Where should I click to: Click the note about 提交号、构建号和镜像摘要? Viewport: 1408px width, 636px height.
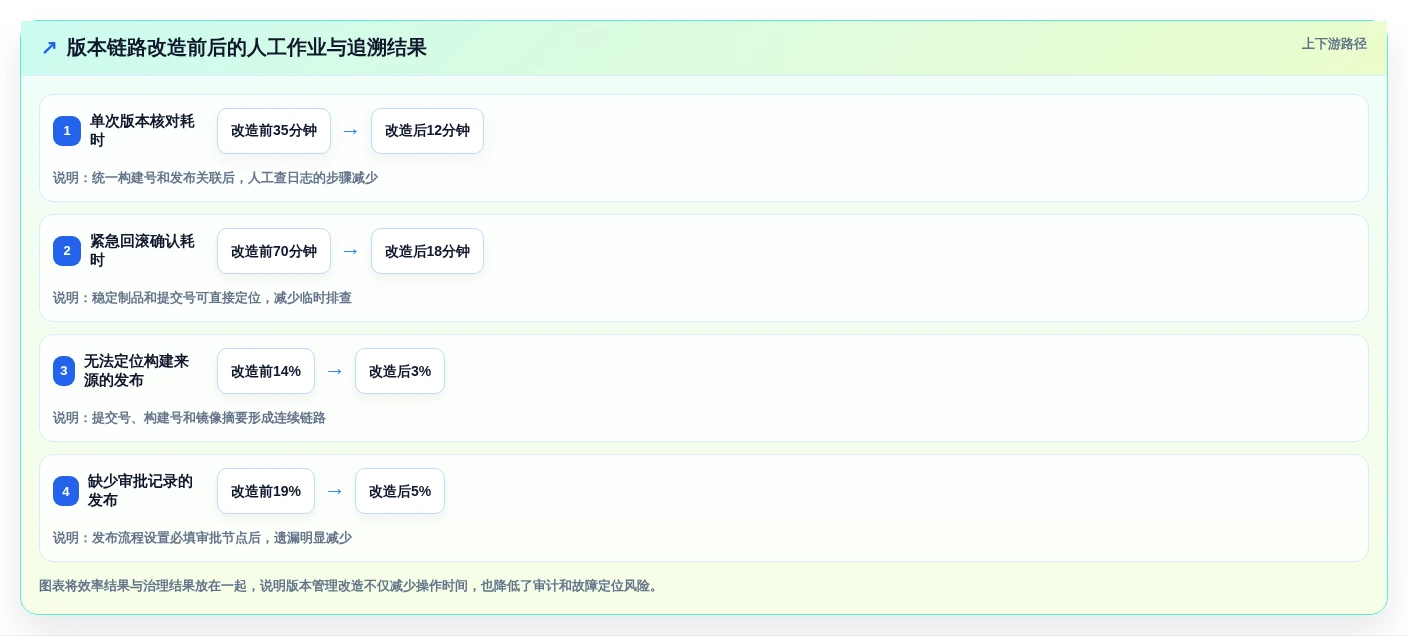(x=189, y=418)
